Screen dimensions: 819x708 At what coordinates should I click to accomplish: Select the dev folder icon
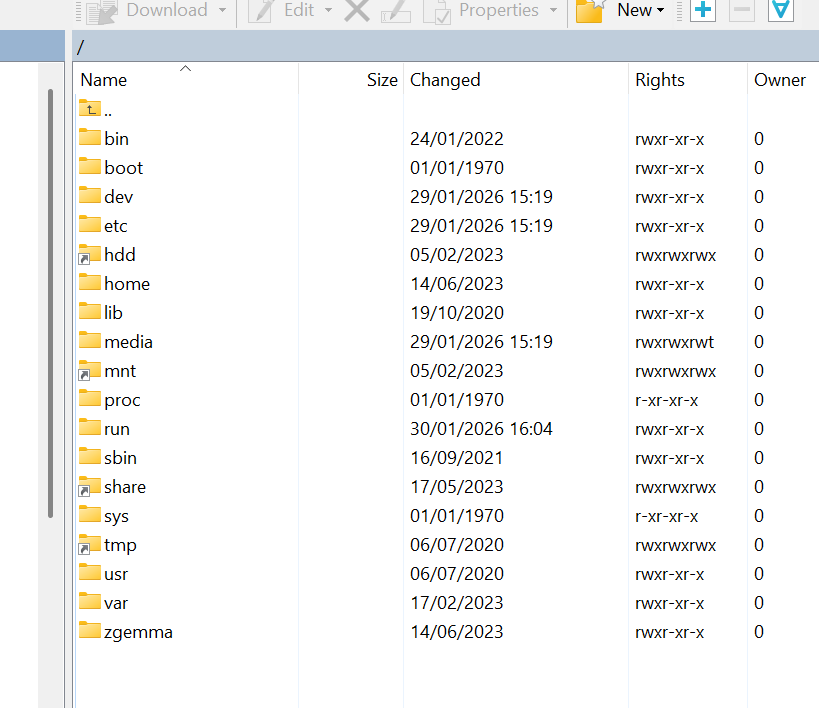[90, 195]
